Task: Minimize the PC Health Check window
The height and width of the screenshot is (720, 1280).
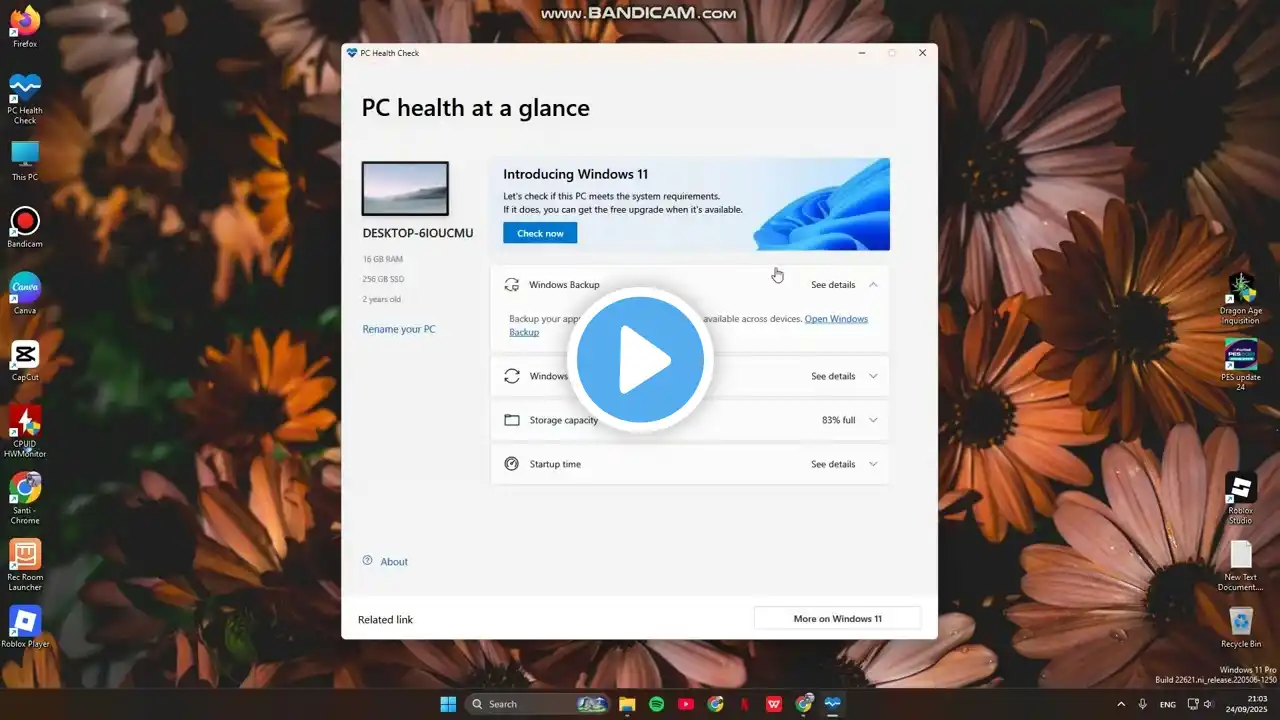Action: (x=862, y=53)
